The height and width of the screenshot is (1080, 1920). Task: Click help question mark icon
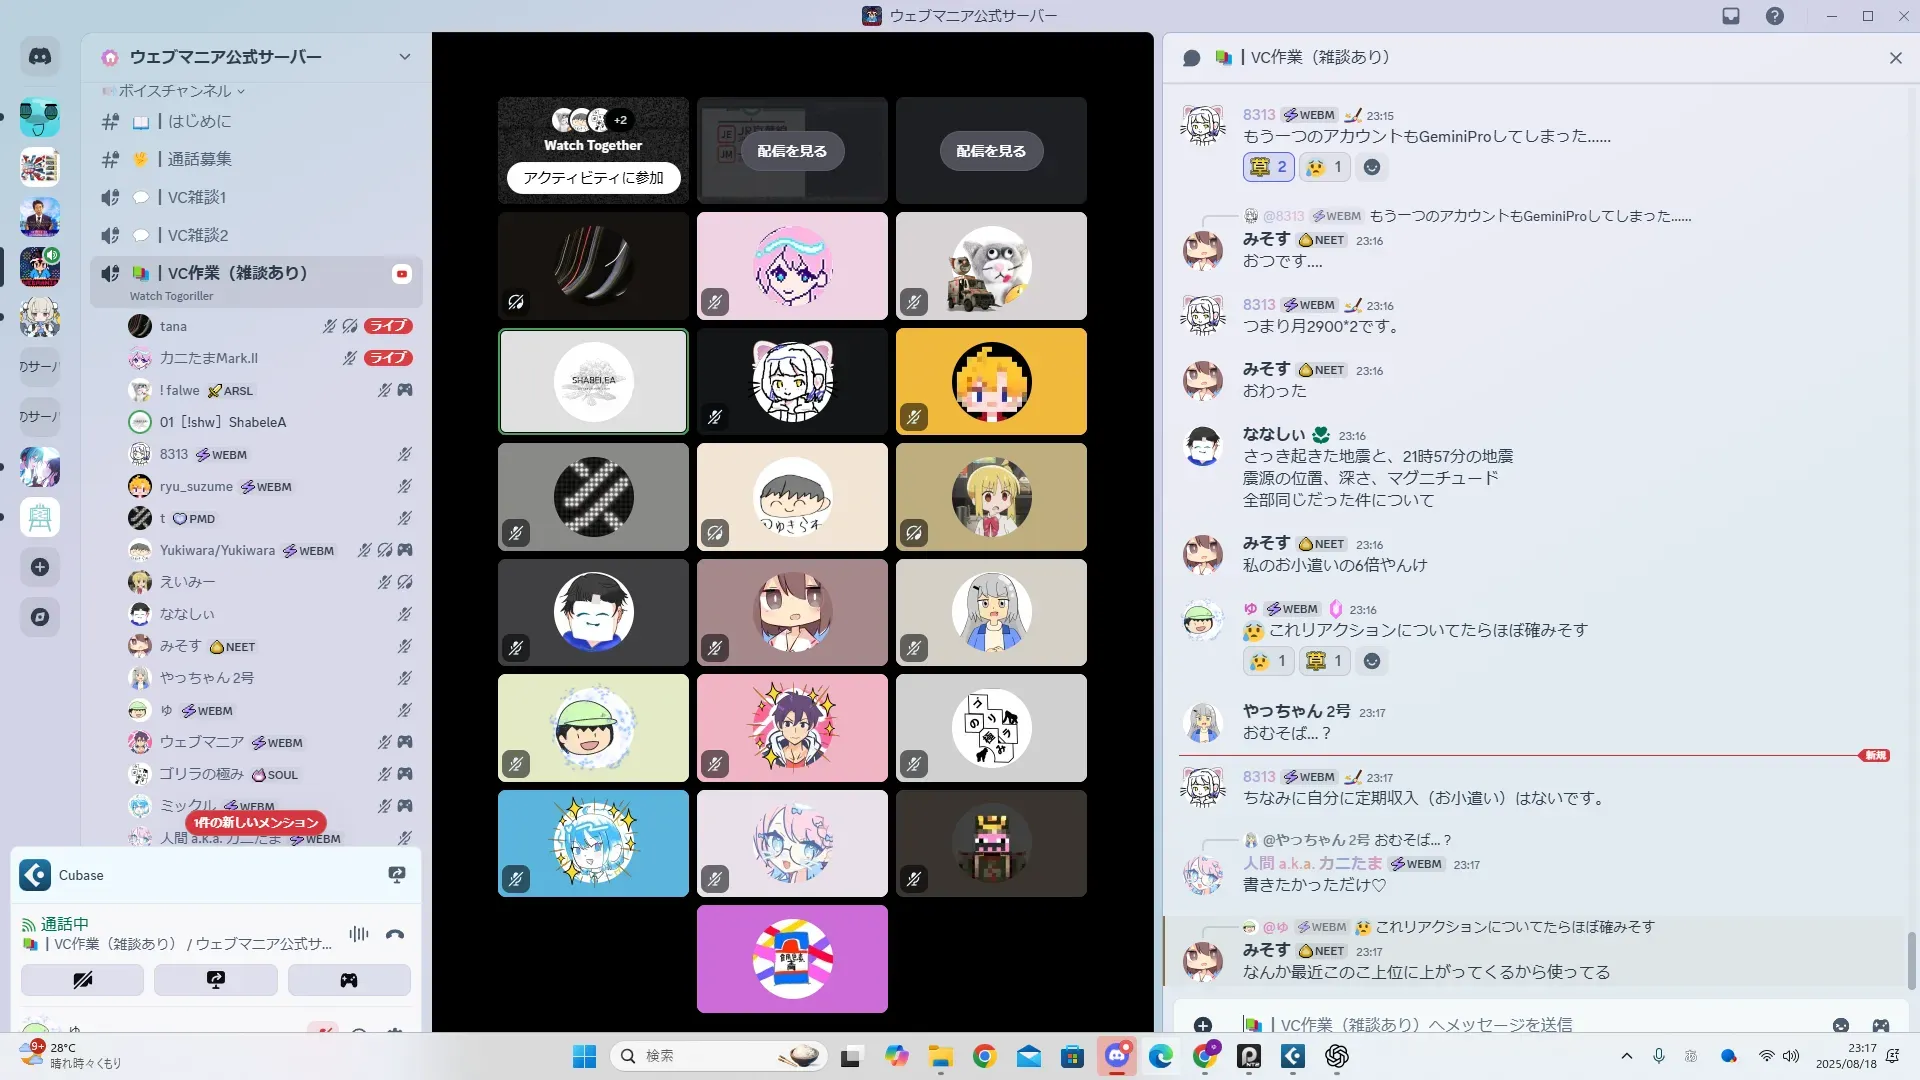point(1774,16)
